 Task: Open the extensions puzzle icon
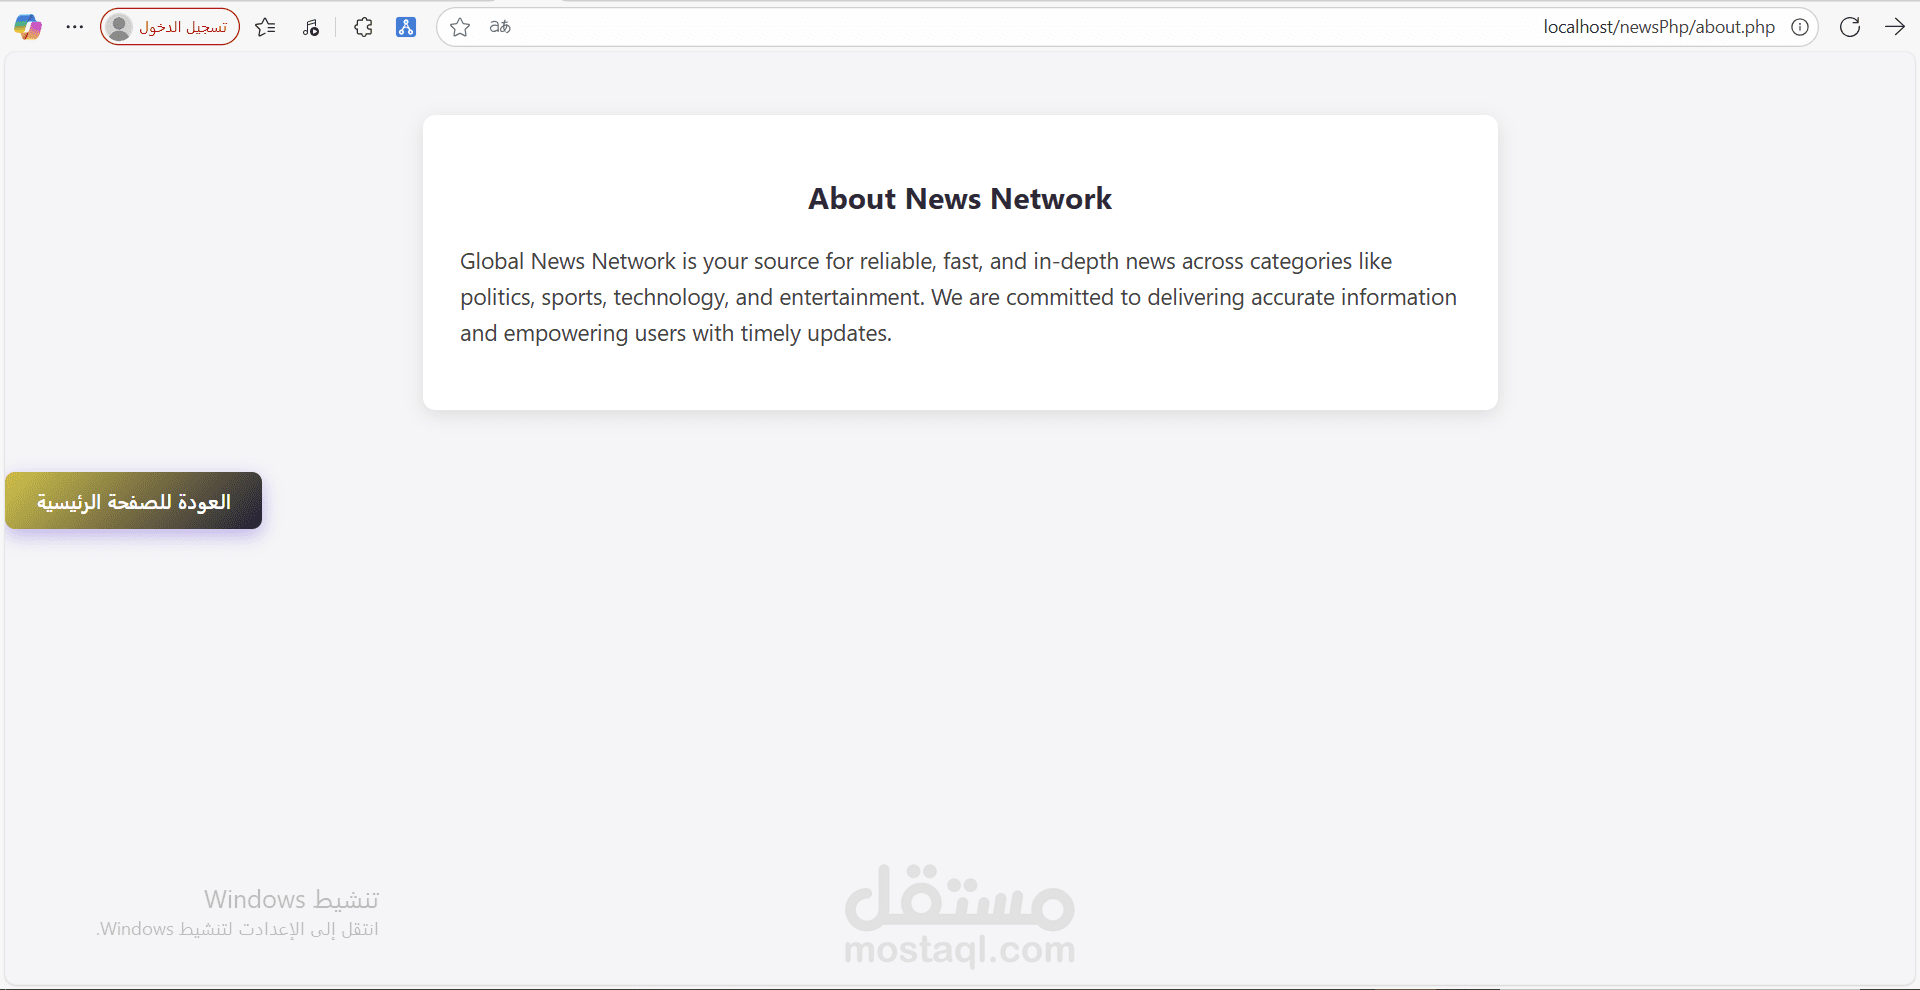pos(363,27)
